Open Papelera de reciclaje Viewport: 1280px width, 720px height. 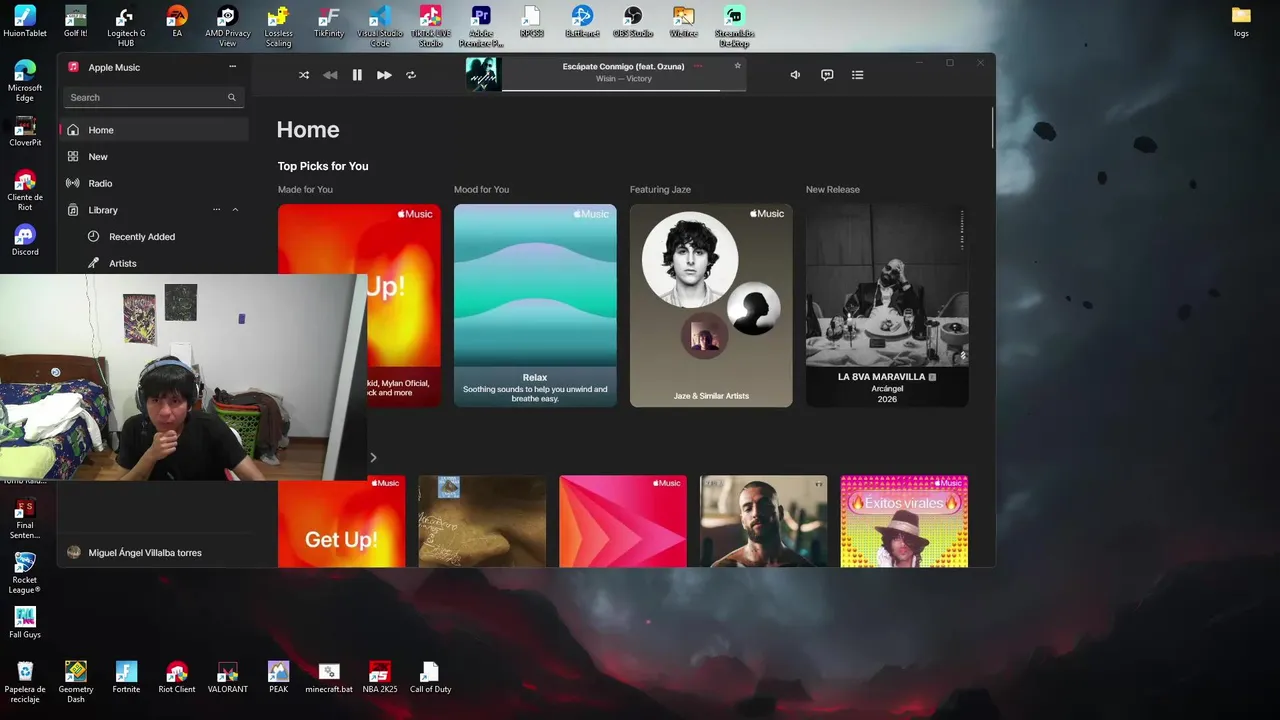click(25, 682)
